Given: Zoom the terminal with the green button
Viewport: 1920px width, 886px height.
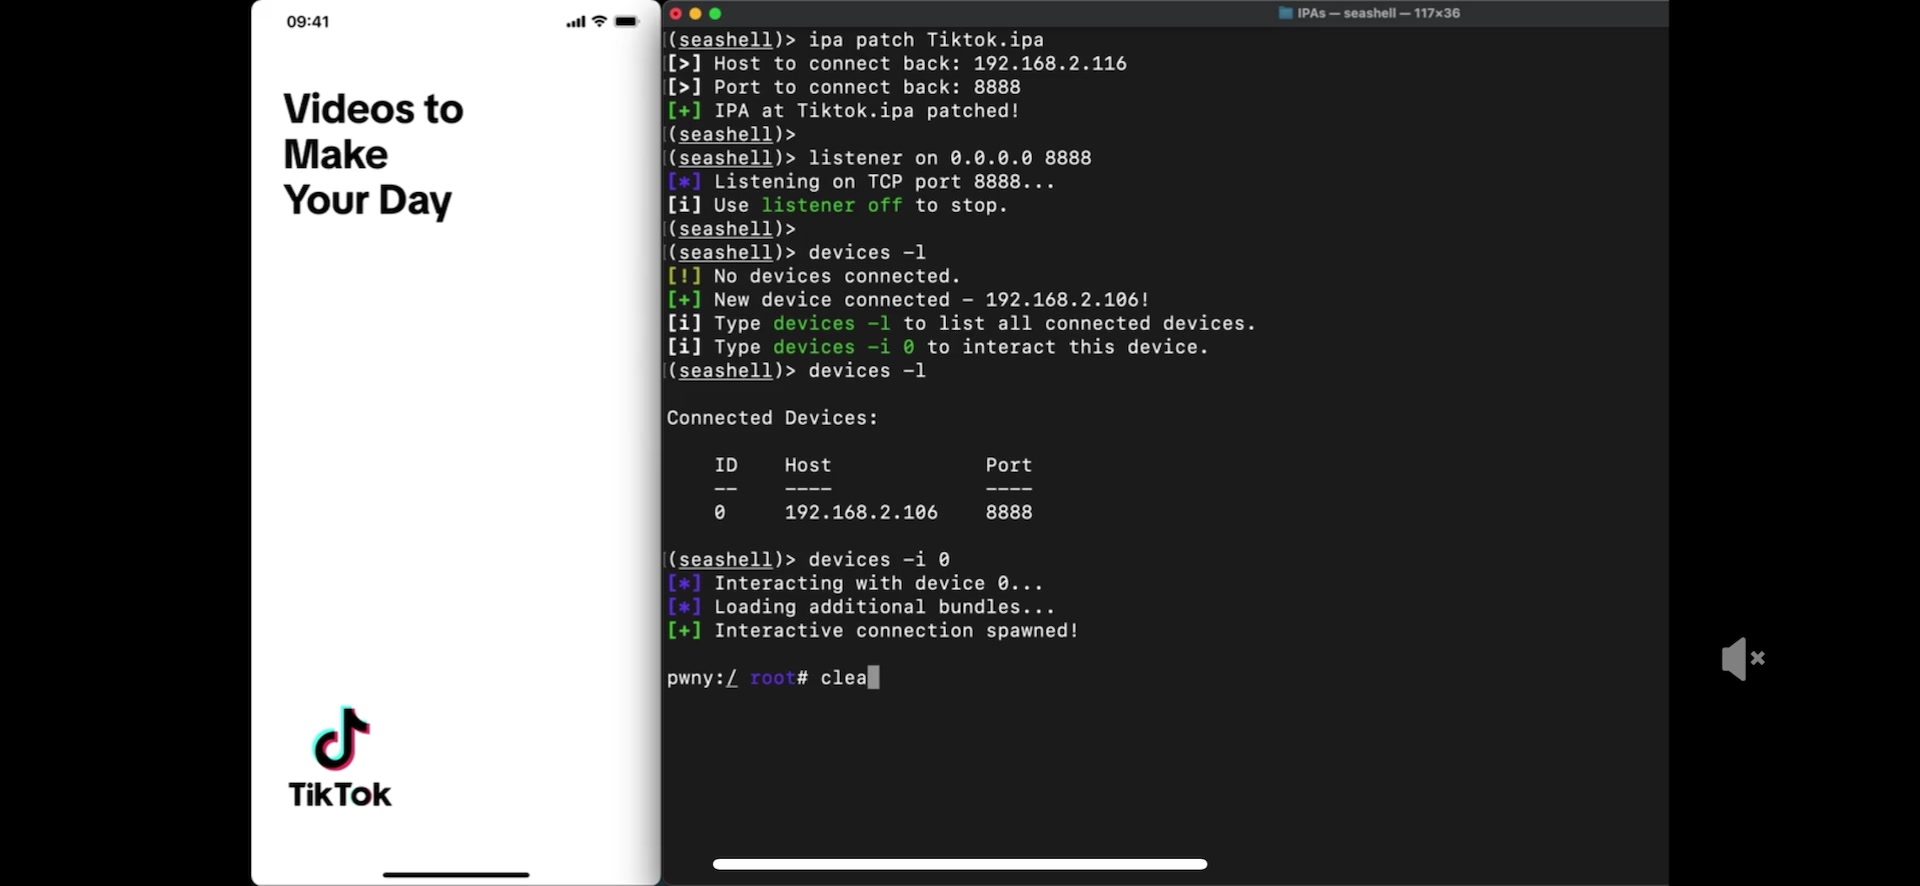Looking at the screenshot, I should tap(715, 13).
